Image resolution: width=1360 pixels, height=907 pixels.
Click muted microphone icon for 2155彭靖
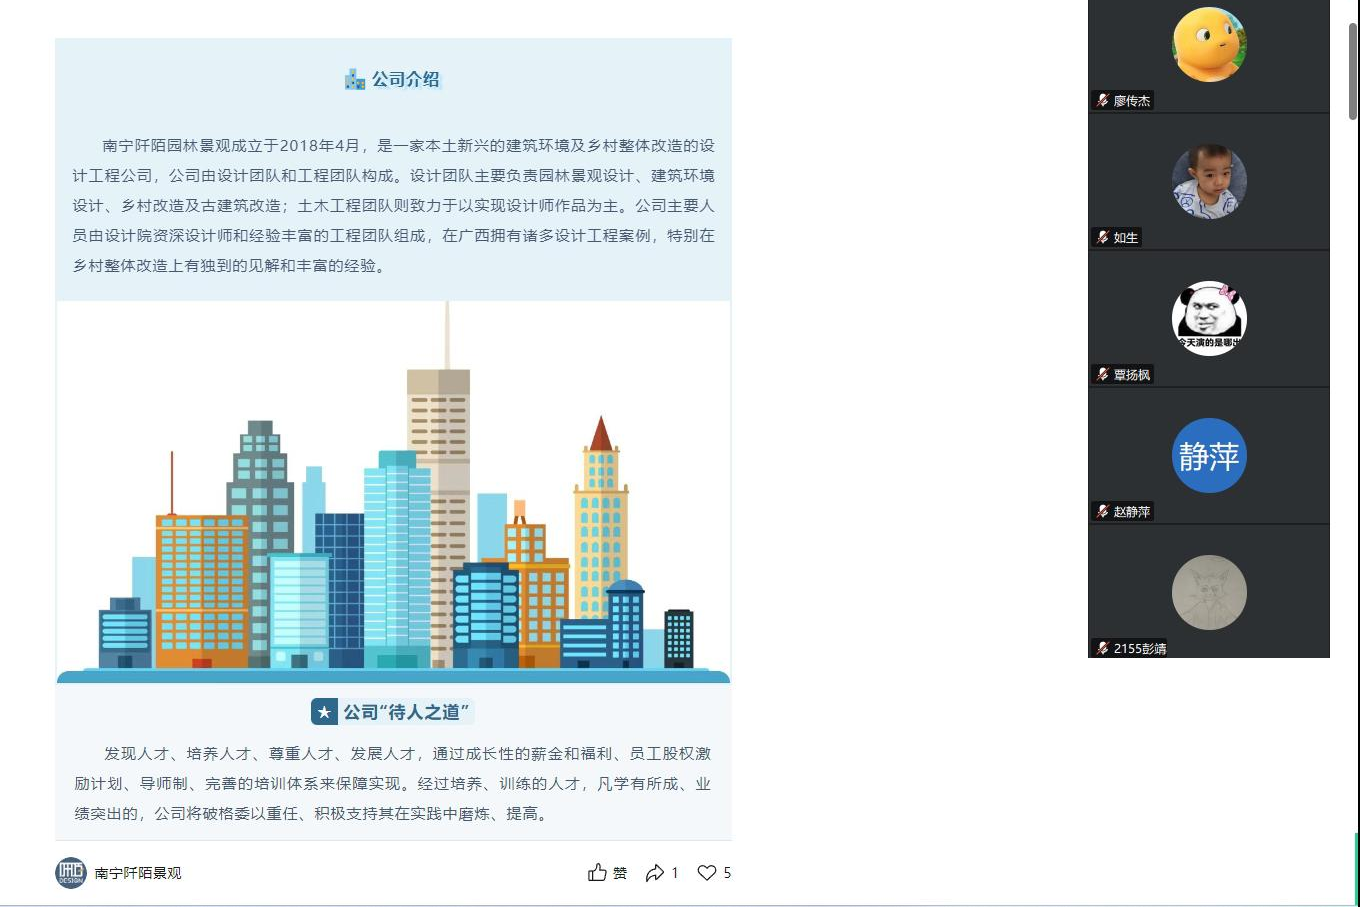pos(1102,648)
